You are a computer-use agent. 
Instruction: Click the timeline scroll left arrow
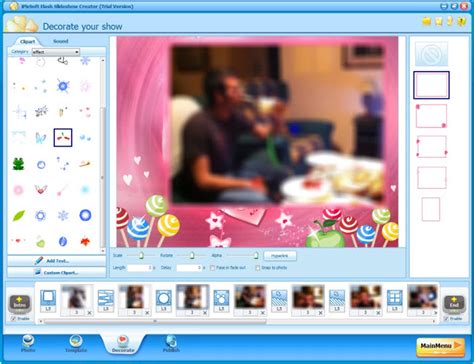pyautogui.click(x=41, y=321)
